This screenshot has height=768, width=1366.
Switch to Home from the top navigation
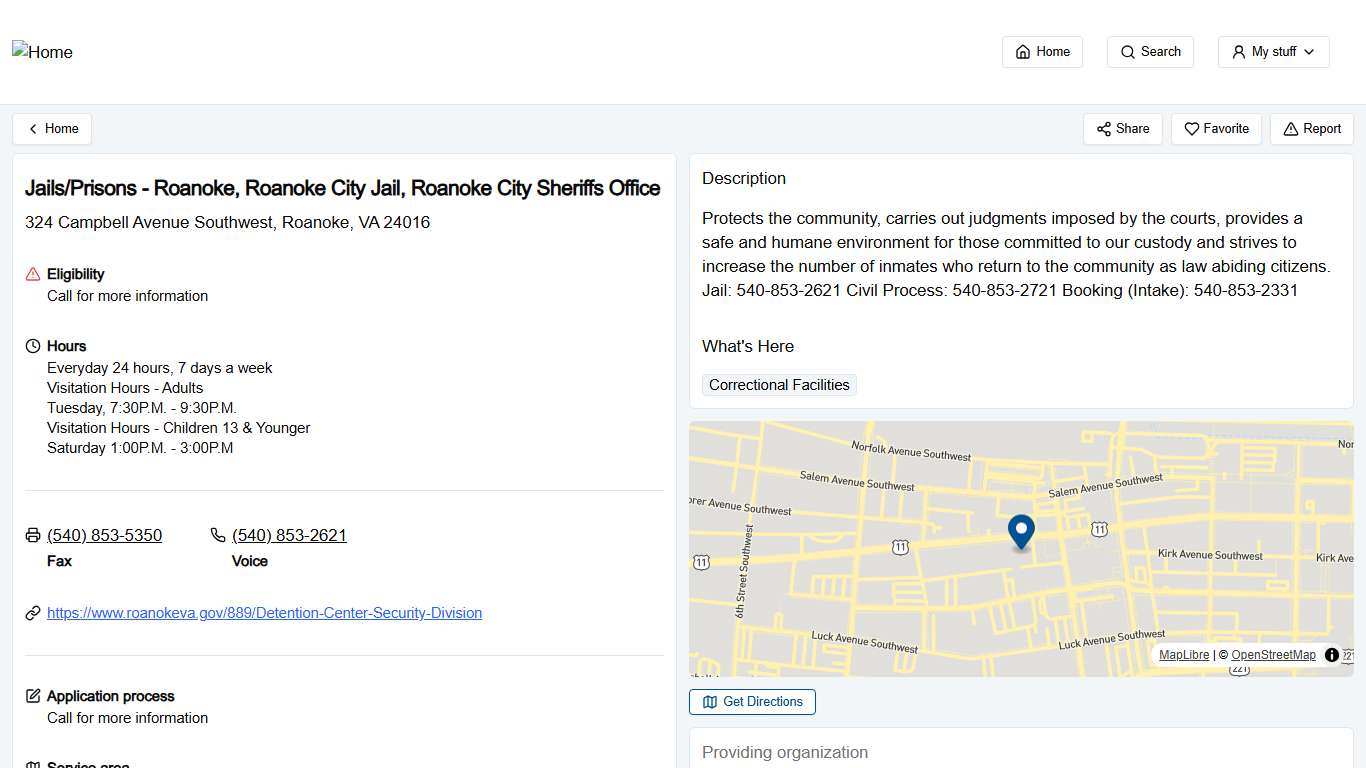pos(1042,52)
